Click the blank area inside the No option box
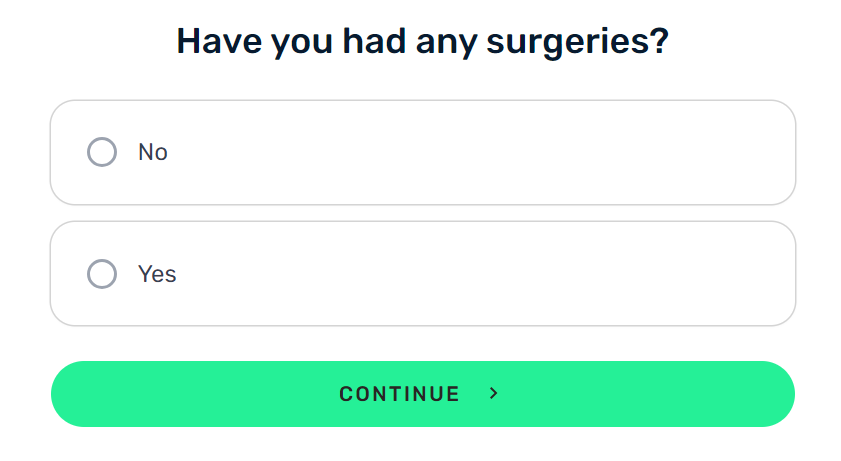This screenshot has height=461, width=841. click(x=483, y=152)
